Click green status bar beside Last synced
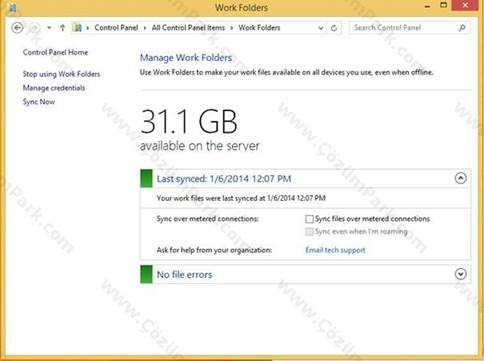 click(x=146, y=178)
